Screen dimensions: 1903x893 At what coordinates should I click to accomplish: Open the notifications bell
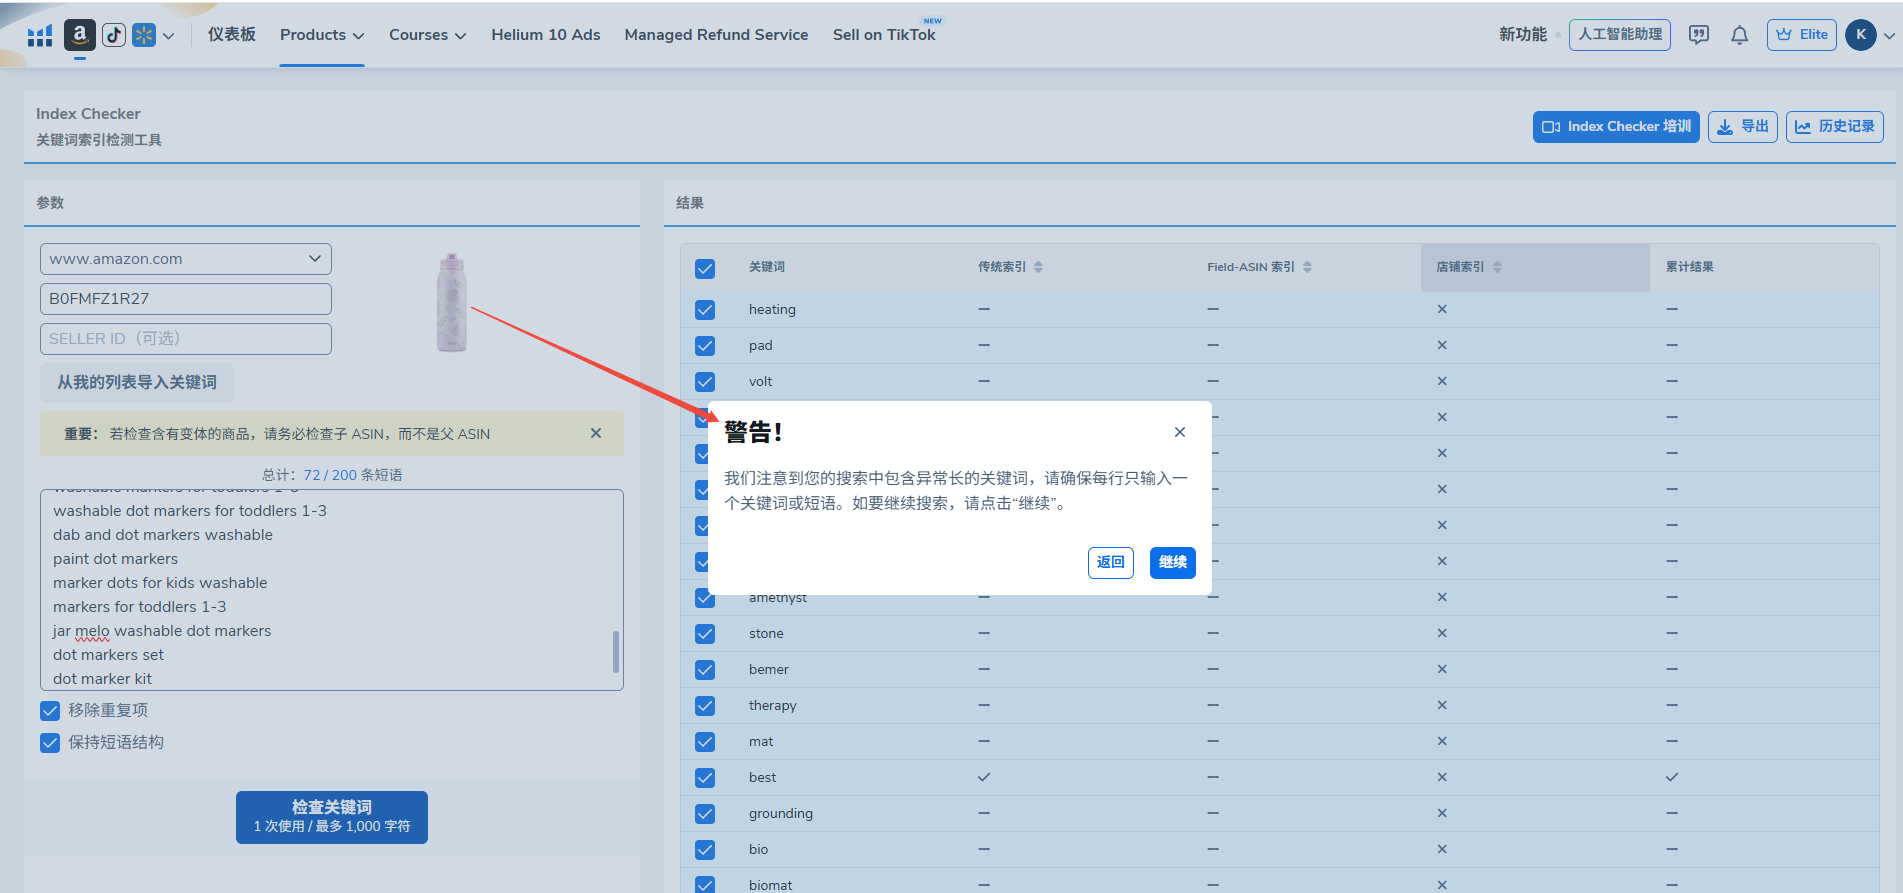pyautogui.click(x=1739, y=35)
